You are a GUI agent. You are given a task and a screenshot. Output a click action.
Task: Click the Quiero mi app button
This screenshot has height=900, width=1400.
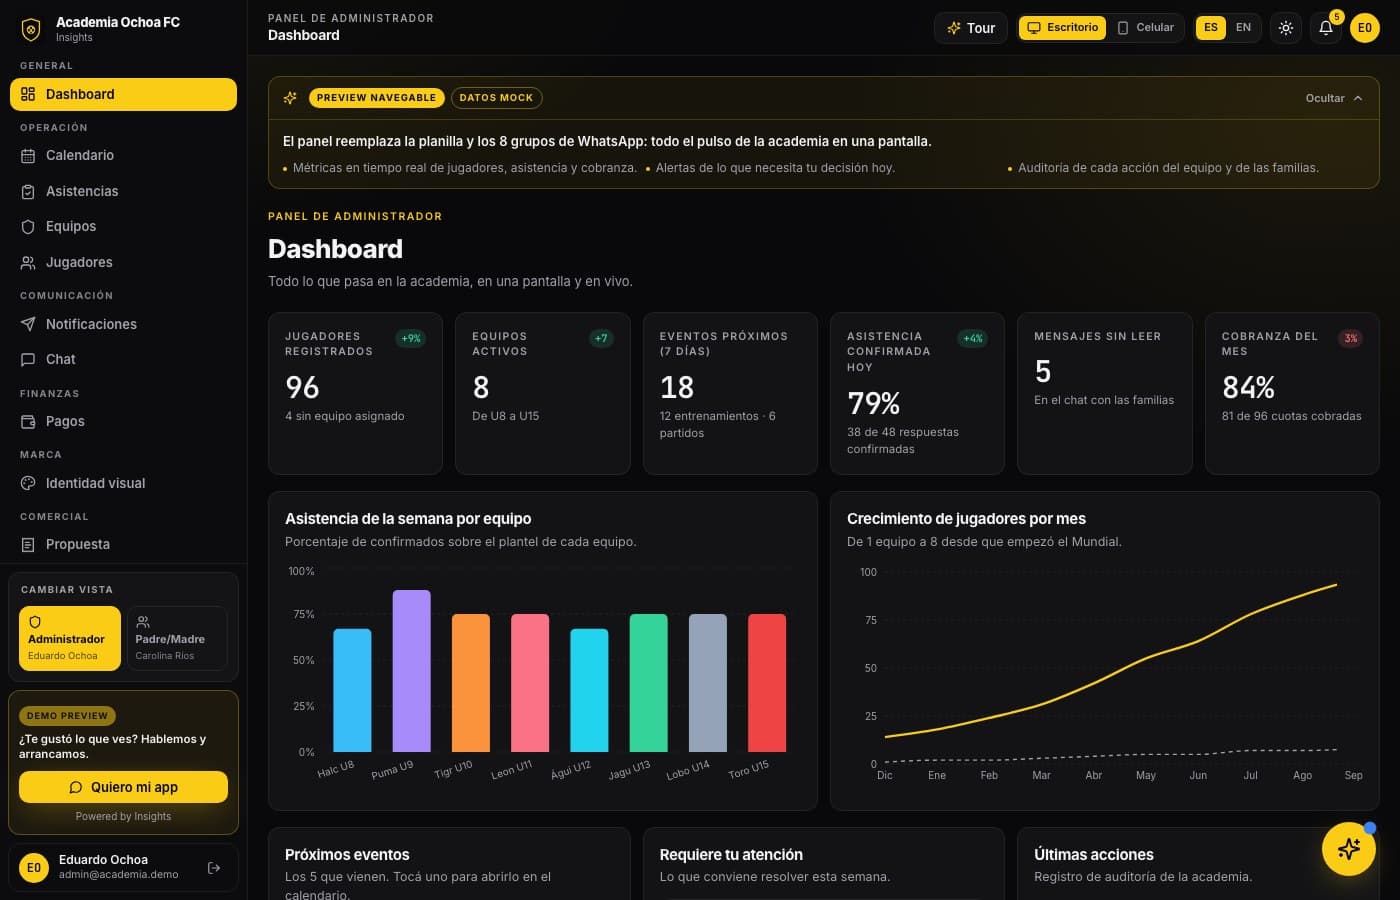(x=123, y=787)
